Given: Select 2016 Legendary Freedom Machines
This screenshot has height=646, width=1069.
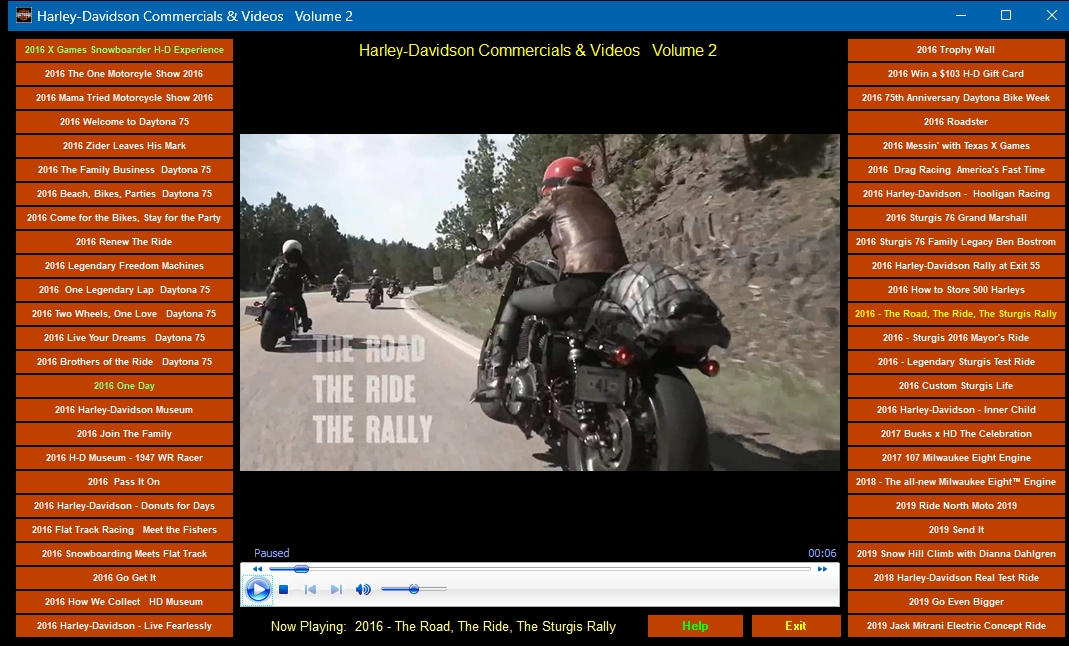Looking at the screenshot, I should click(x=124, y=266).
